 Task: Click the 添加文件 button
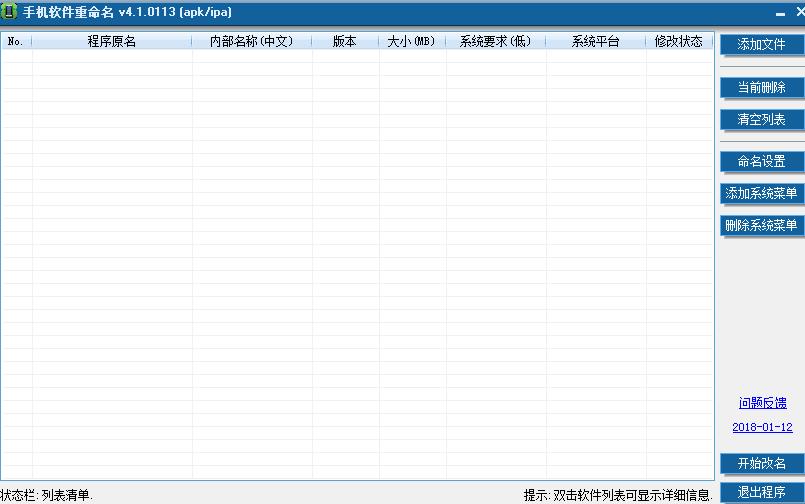point(762,45)
